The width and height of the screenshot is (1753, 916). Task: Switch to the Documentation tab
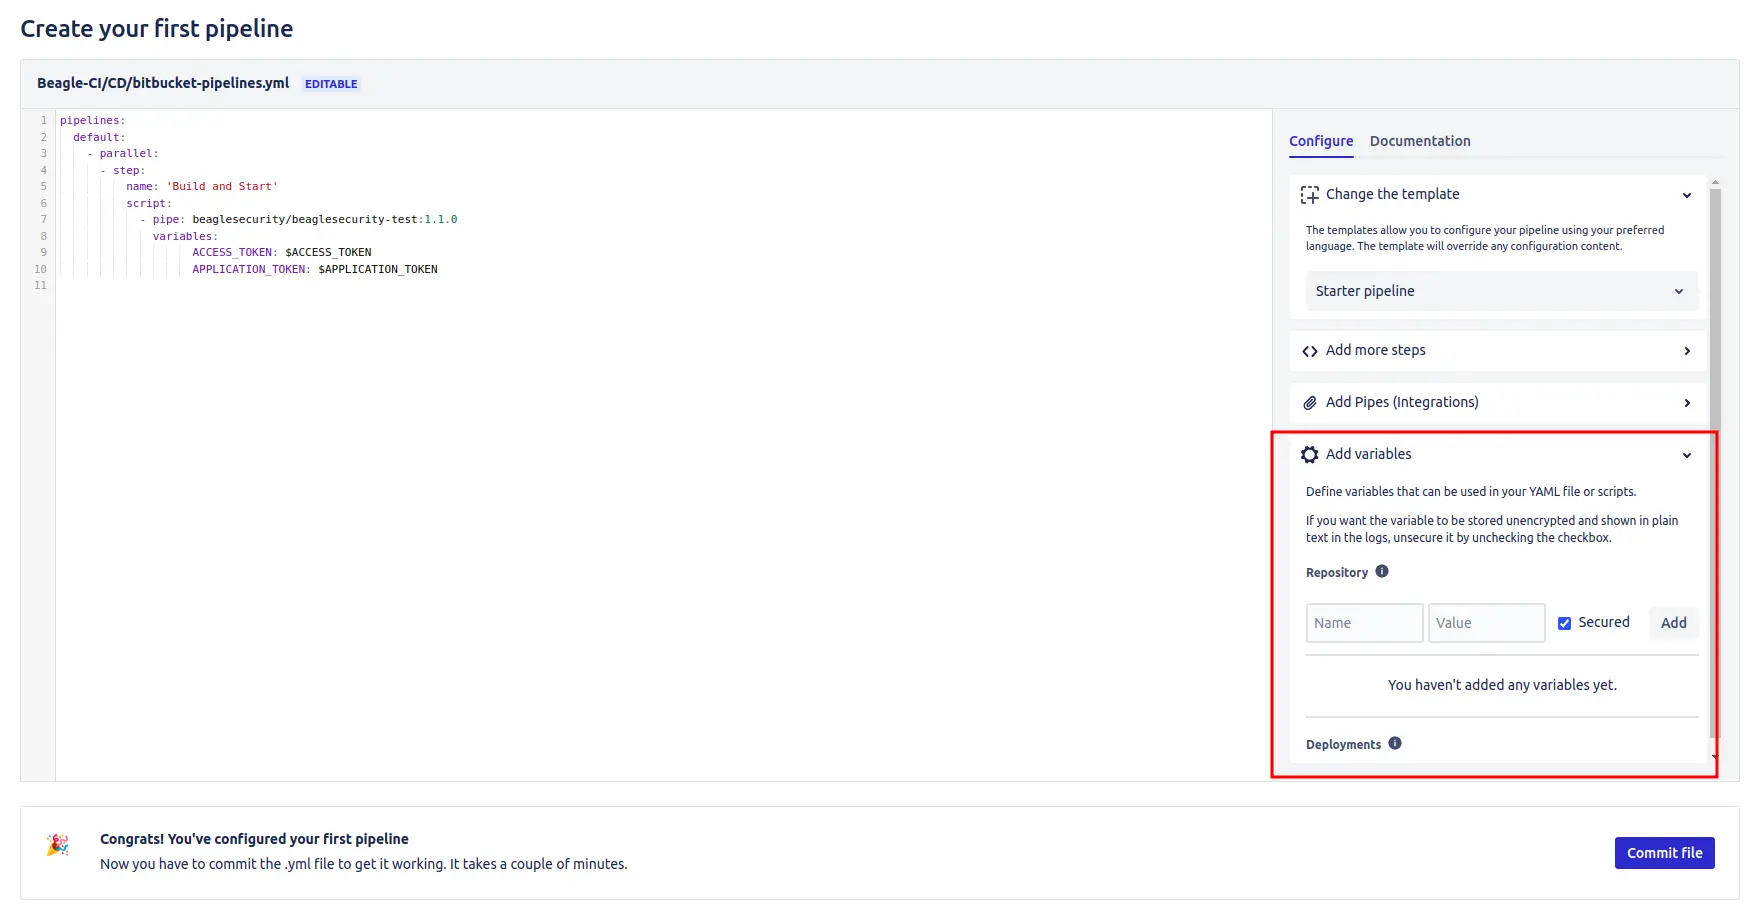pos(1420,141)
